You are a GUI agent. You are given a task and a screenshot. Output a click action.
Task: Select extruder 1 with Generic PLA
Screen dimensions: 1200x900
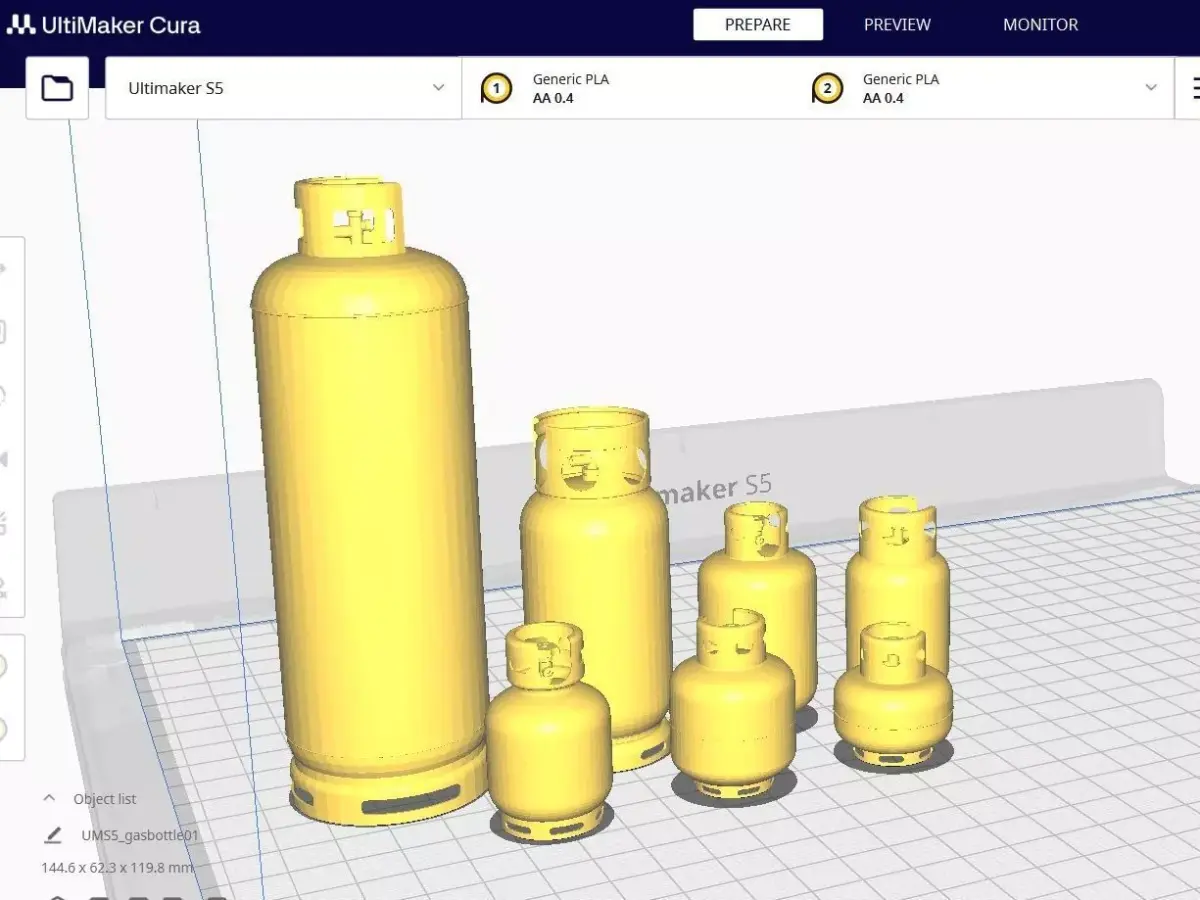click(497, 88)
